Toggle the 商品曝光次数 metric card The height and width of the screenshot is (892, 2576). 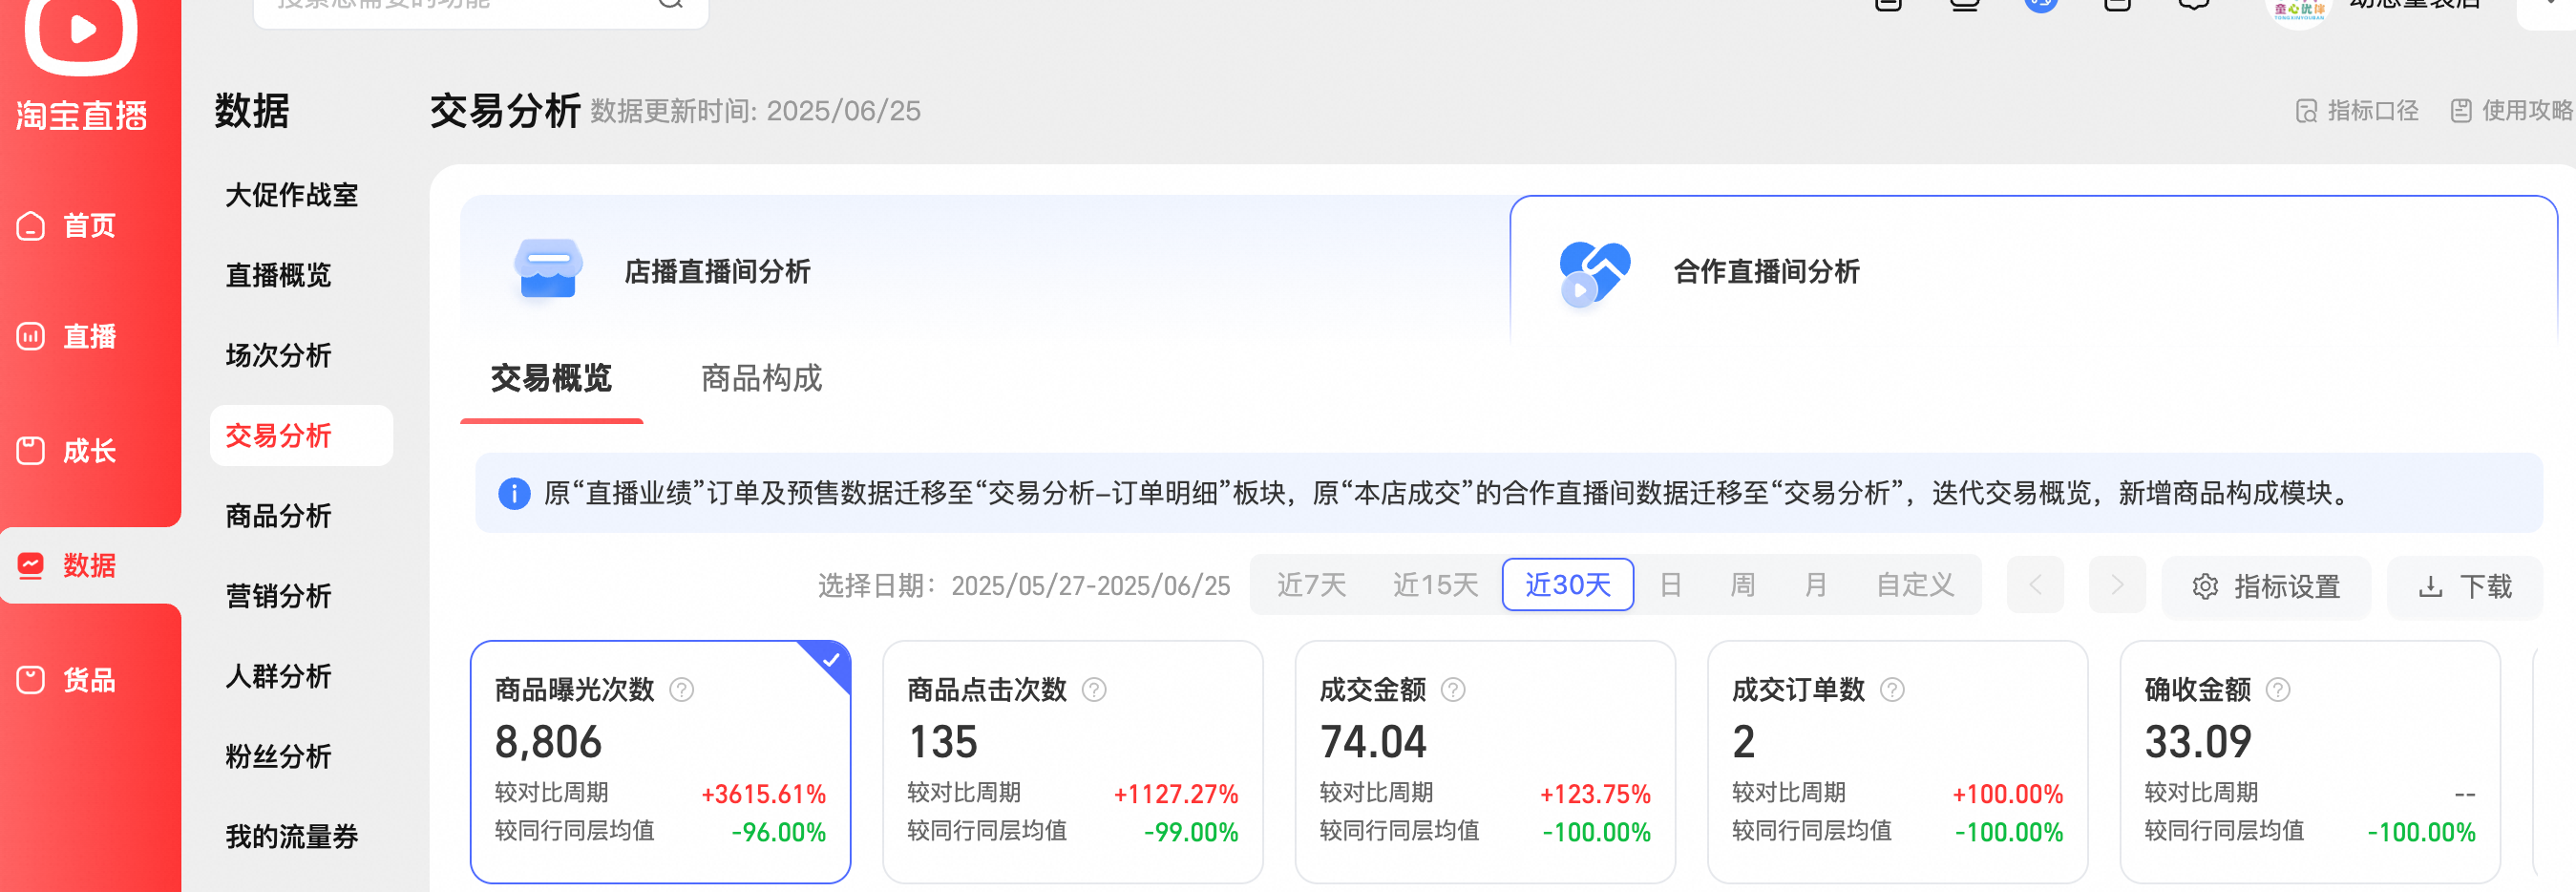coord(660,762)
